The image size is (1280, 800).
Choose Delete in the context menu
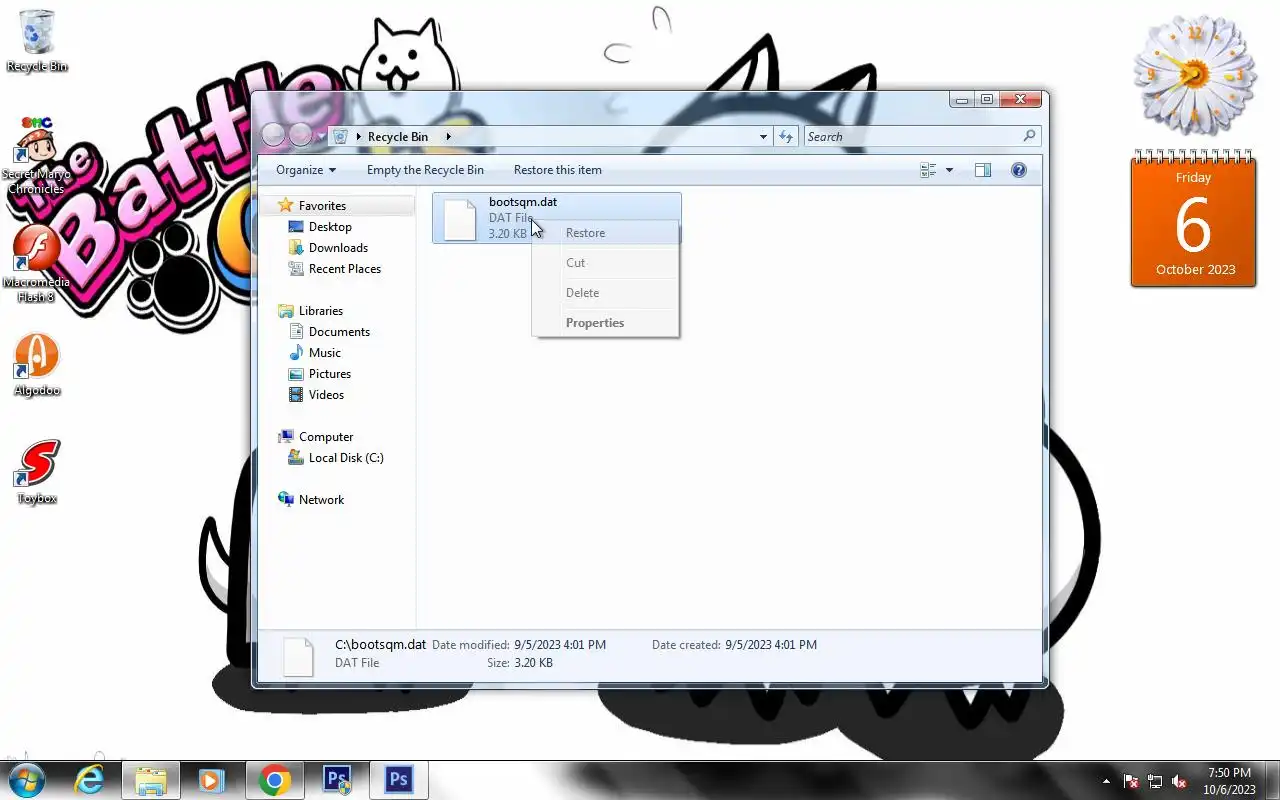click(x=605, y=293)
